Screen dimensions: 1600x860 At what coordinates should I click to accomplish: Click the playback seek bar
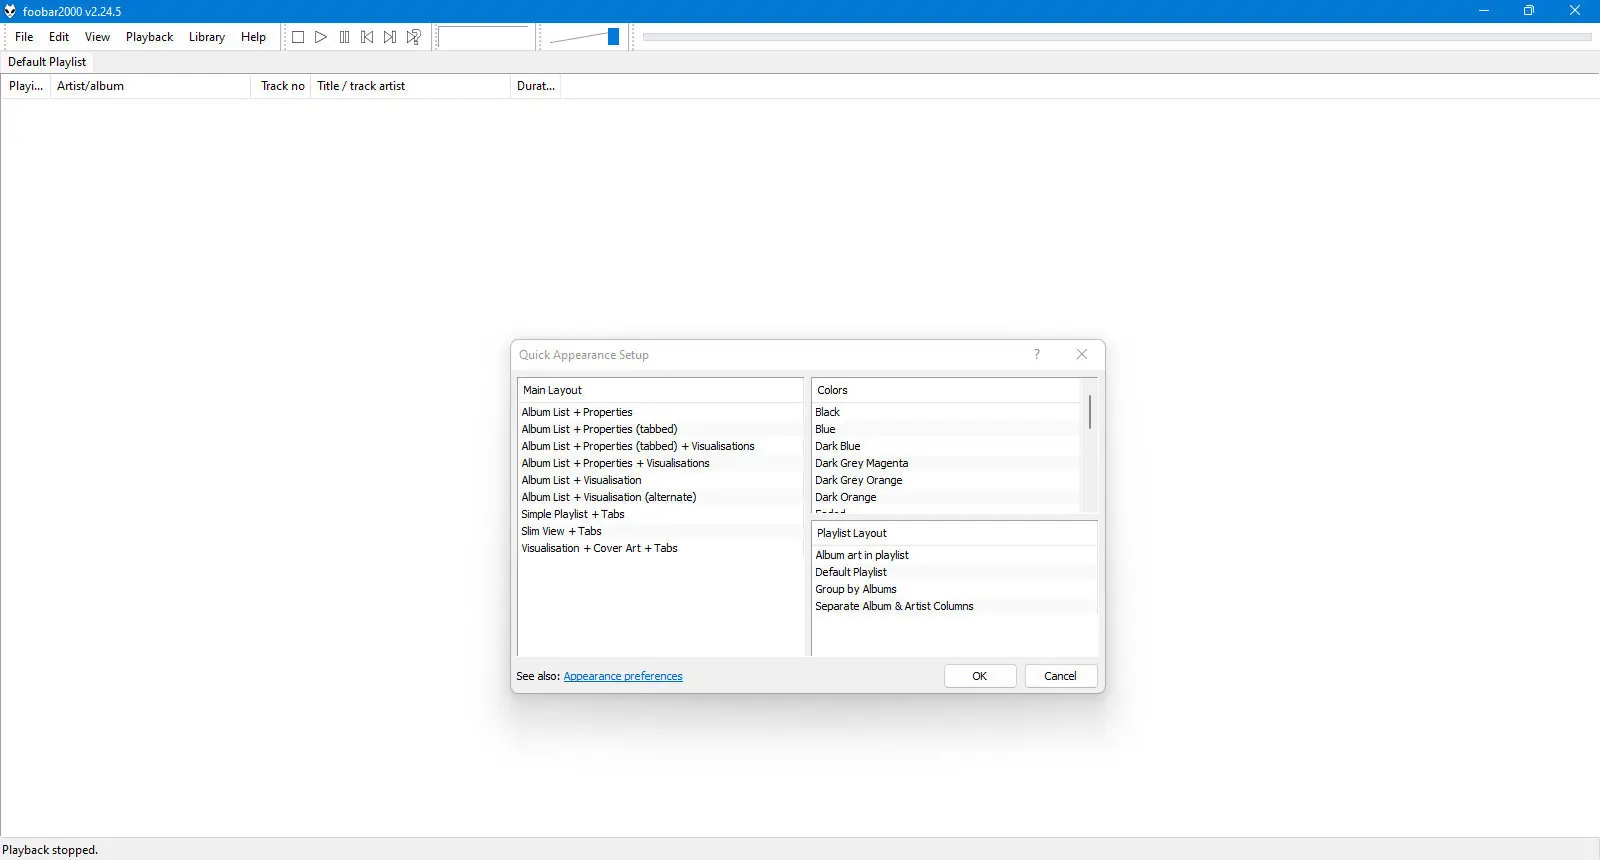point(1117,37)
